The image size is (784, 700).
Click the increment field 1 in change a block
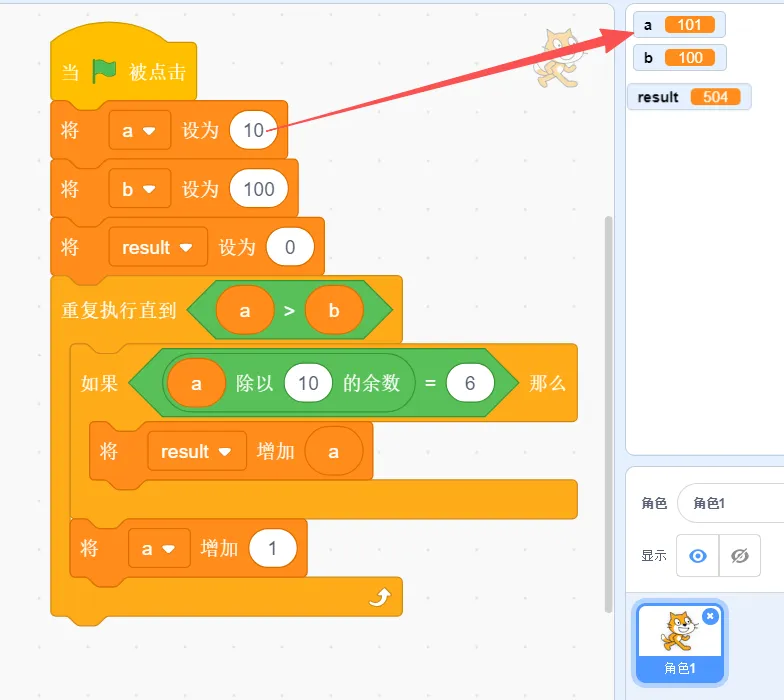(x=272, y=548)
